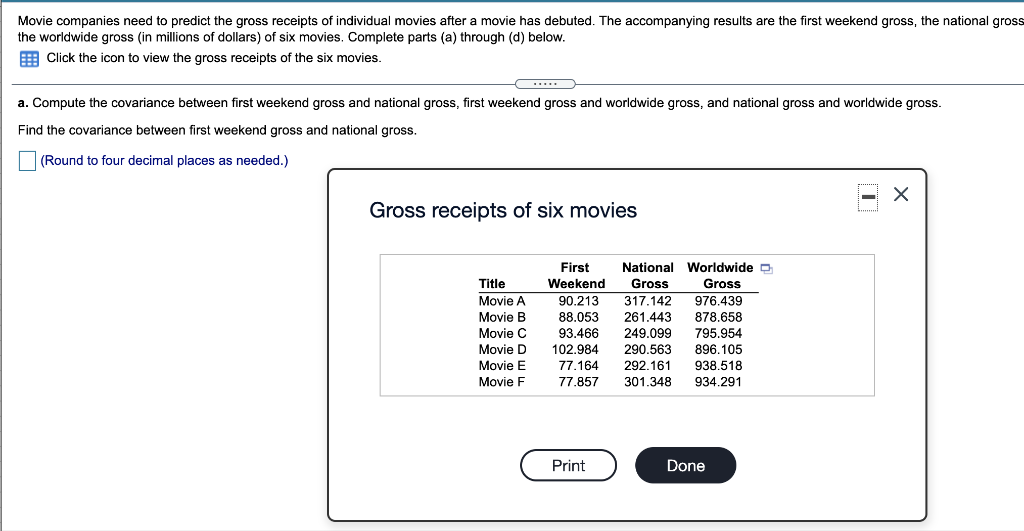The height and width of the screenshot is (531, 1024).
Task: Select Movie E worldwide gross 938.518
Action: tap(718, 366)
